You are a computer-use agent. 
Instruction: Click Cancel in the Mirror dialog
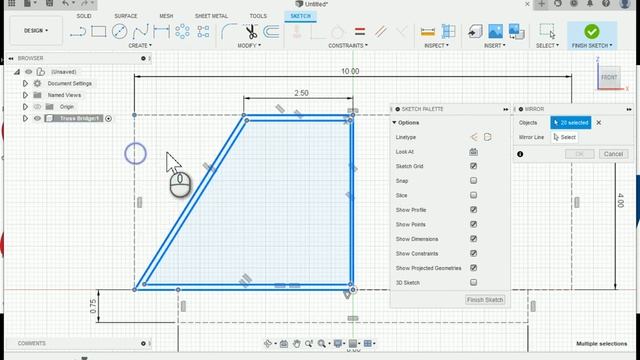pyautogui.click(x=613, y=154)
